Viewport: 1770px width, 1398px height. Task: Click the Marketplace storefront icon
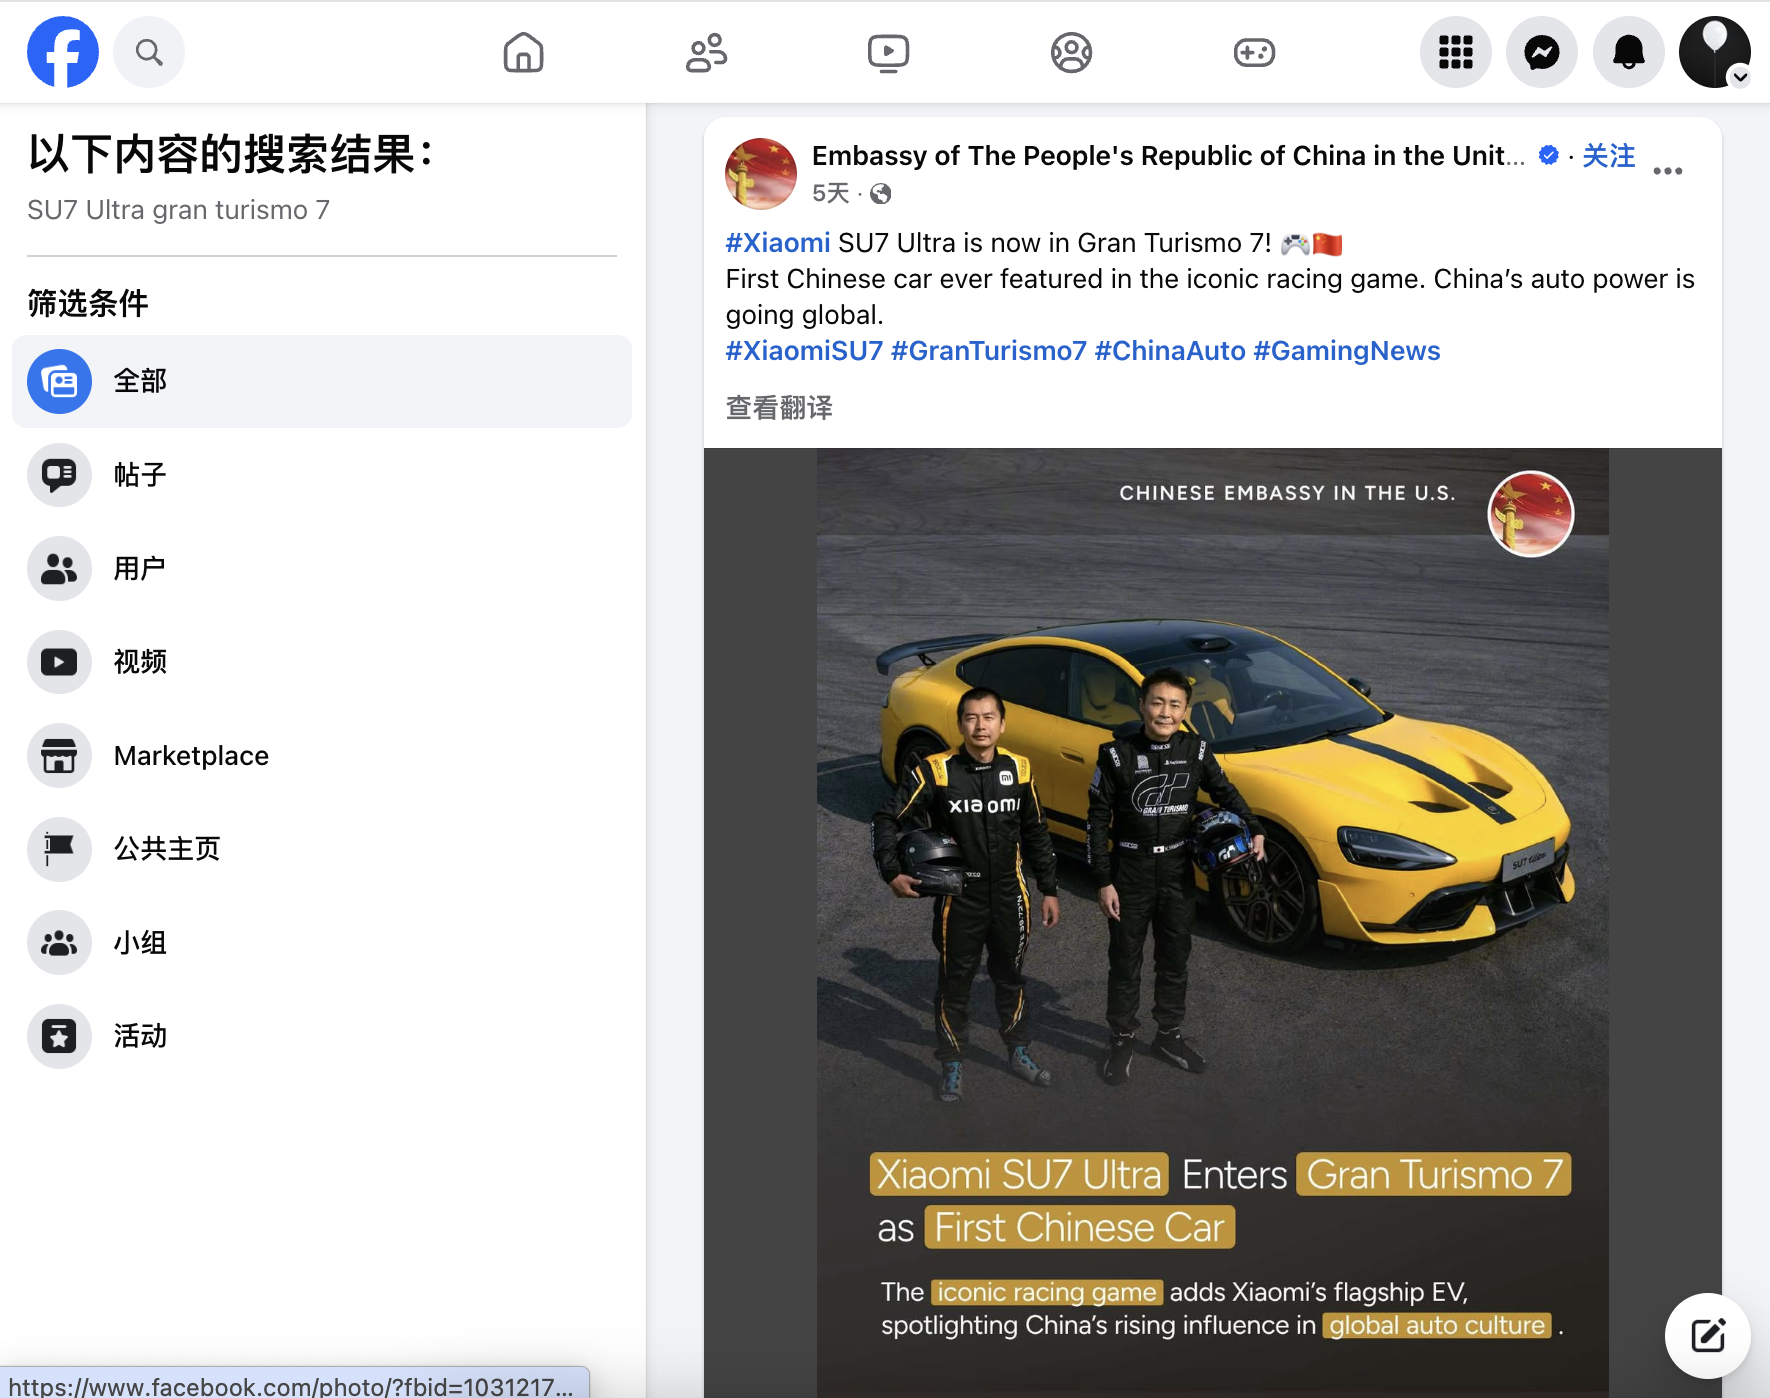point(59,755)
